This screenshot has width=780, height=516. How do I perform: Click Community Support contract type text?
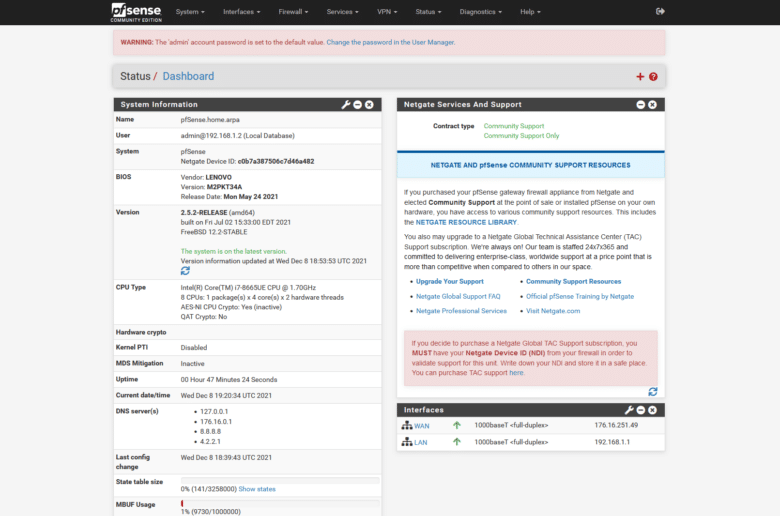(514, 126)
